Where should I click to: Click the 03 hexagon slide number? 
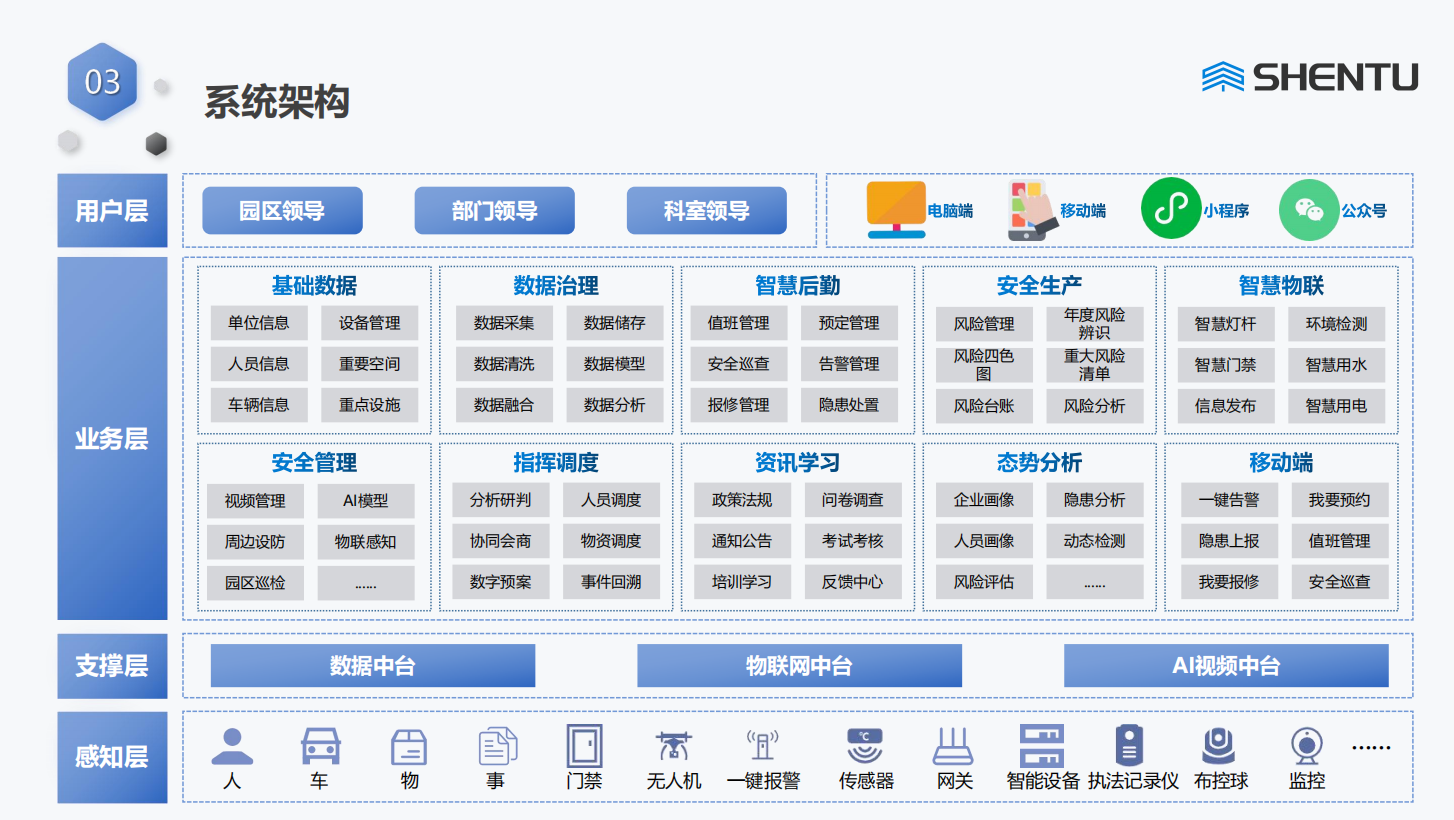click(x=102, y=82)
